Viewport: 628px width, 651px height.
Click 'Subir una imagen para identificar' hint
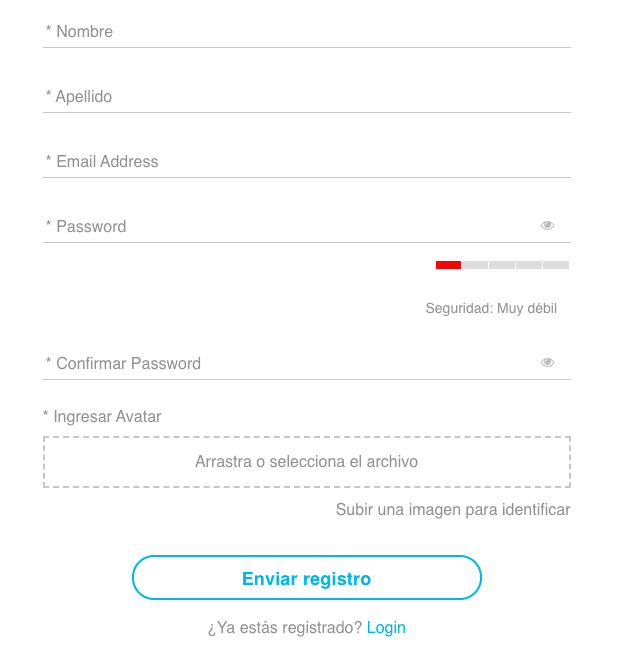click(453, 509)
